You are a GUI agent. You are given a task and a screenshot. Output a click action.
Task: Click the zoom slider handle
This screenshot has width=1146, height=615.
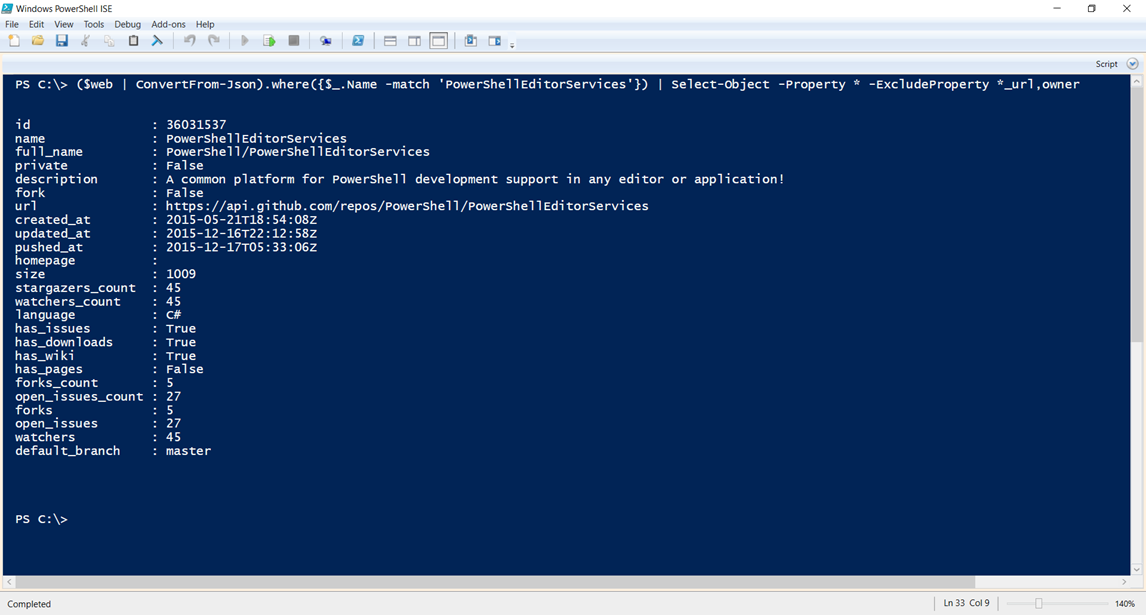point(1038,603)
